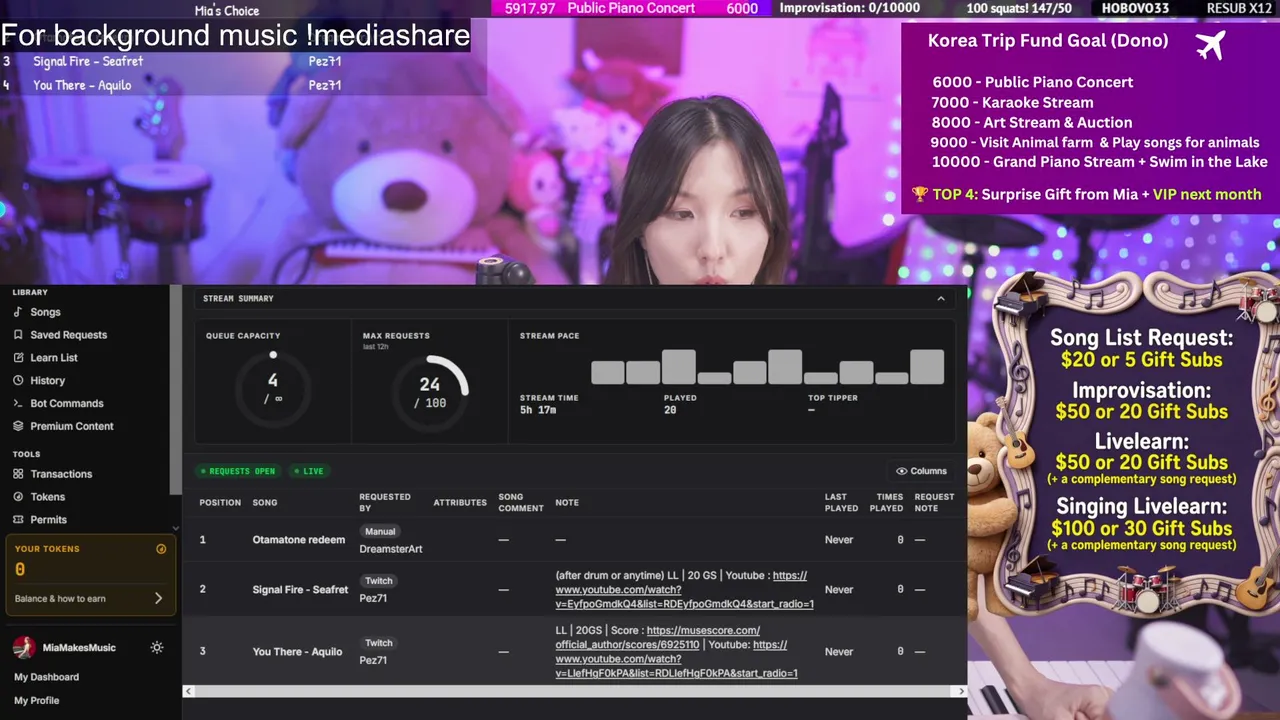Click the Times Played column header
The height and width of the screenshot is (720, 1280).
click(886, 503)
